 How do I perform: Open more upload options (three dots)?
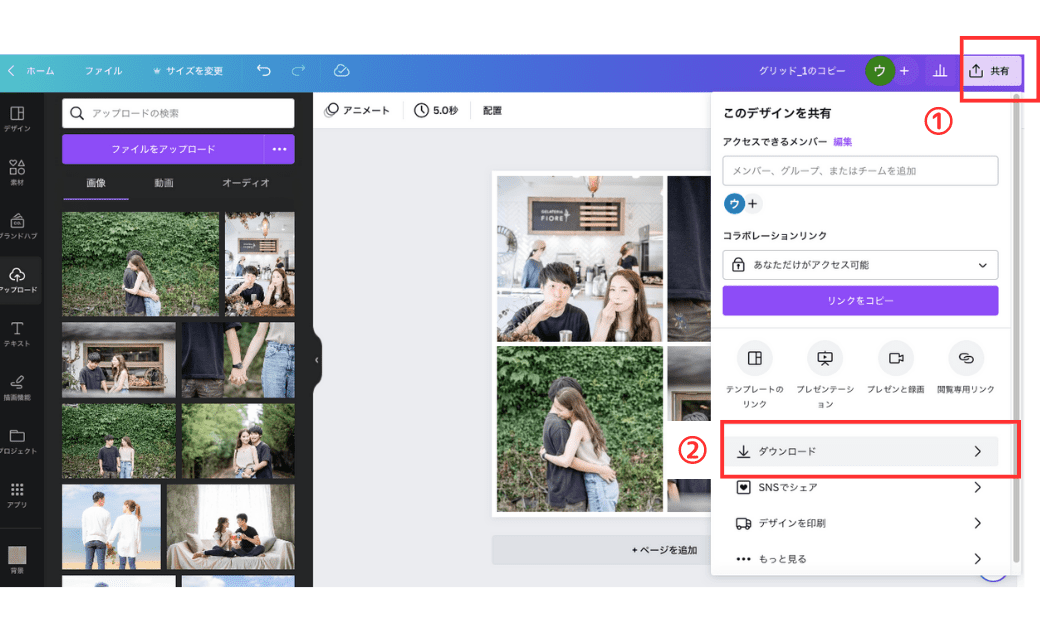(279, 149)
